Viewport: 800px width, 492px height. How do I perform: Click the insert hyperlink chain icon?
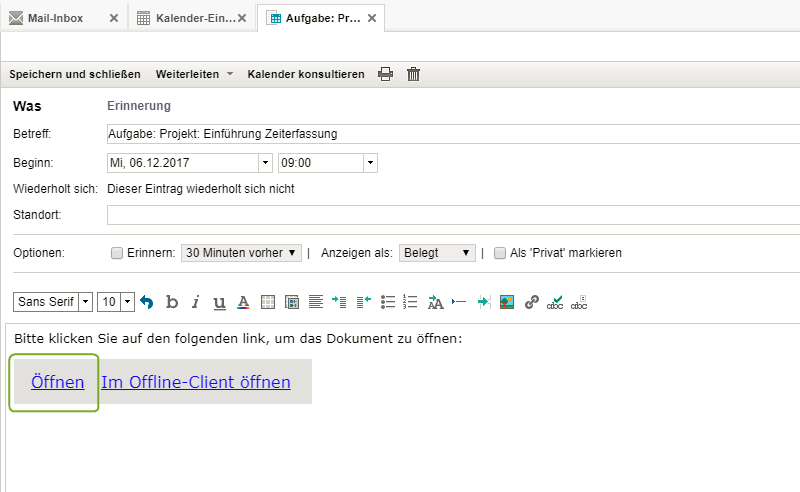[x=532, y=302]
